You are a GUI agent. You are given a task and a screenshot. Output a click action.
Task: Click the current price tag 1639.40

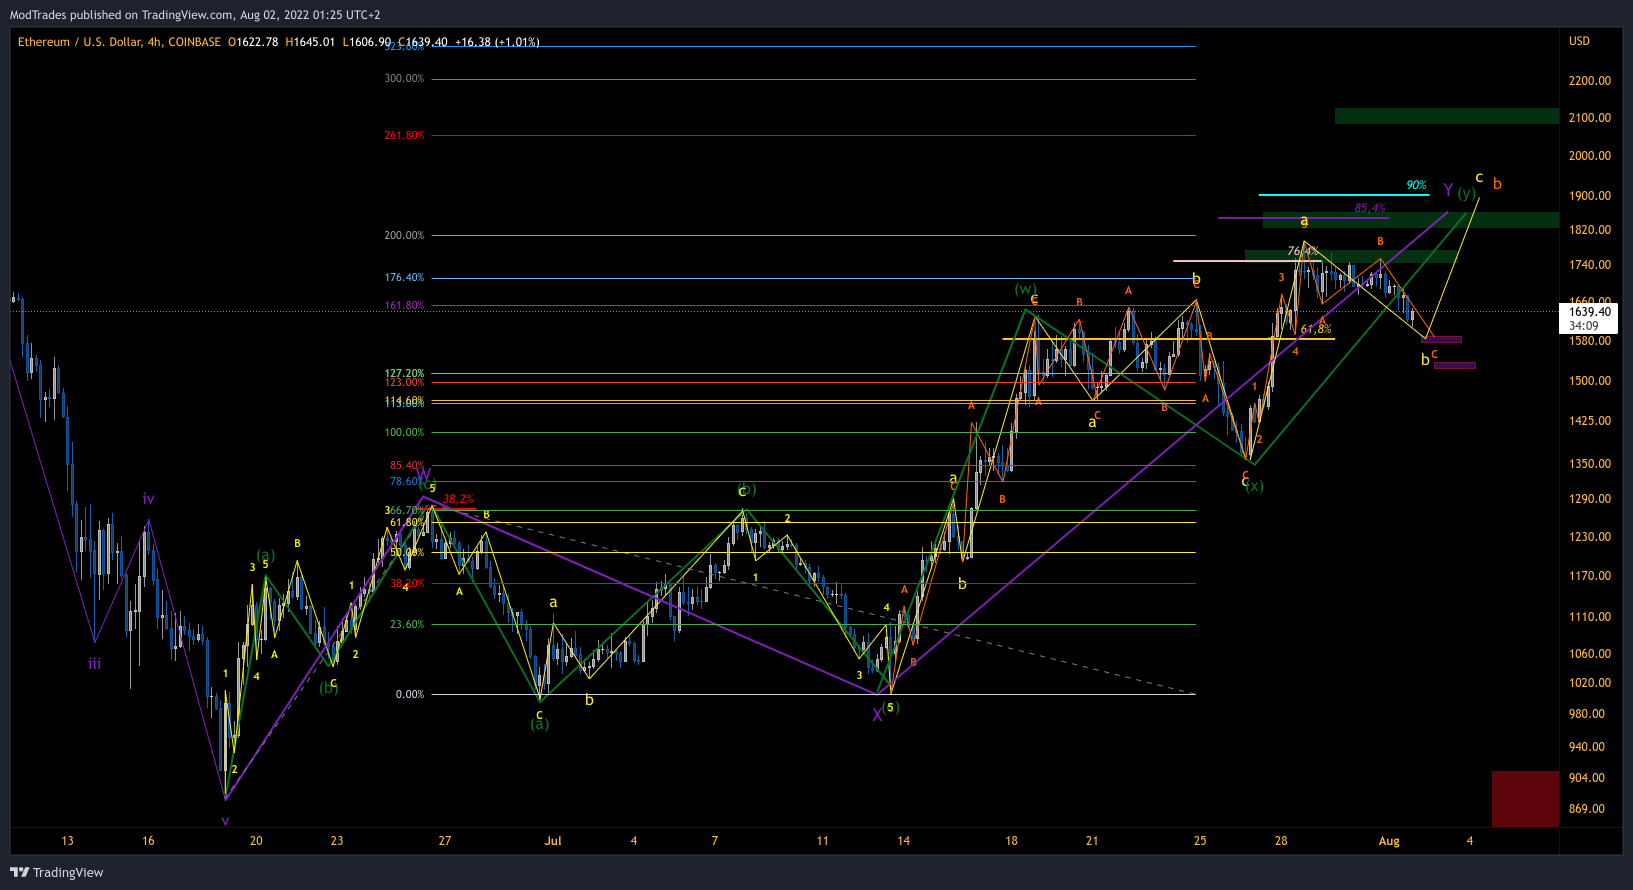point(1589,312)
